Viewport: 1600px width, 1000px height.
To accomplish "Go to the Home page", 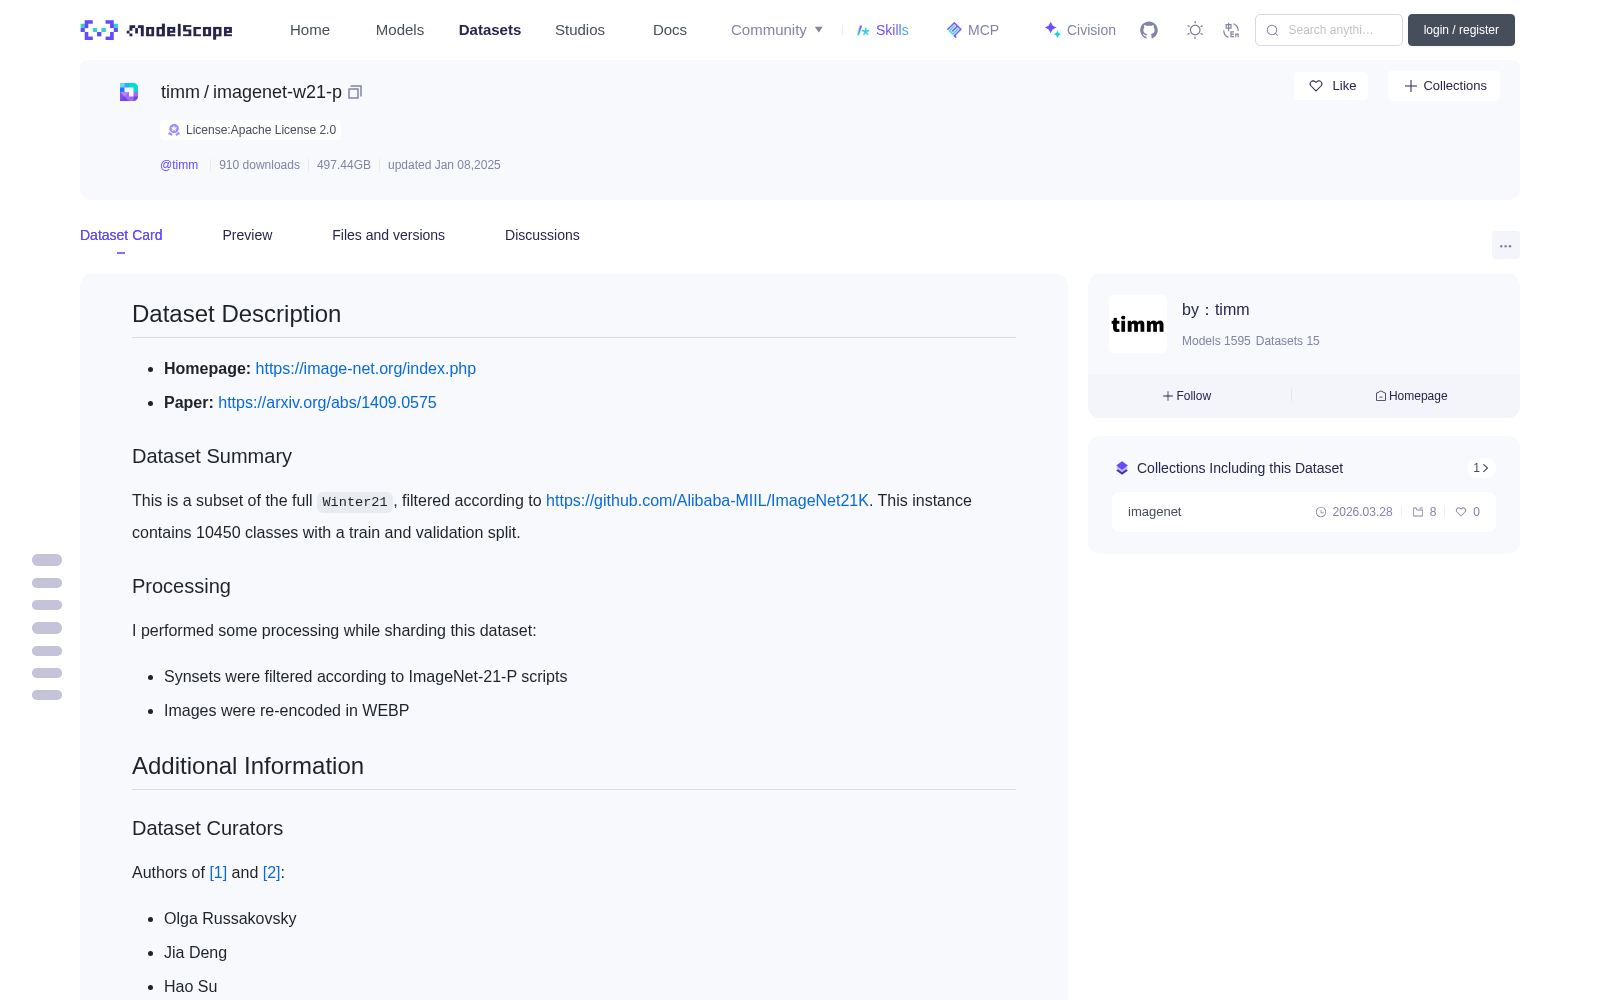I will (310, 30).
